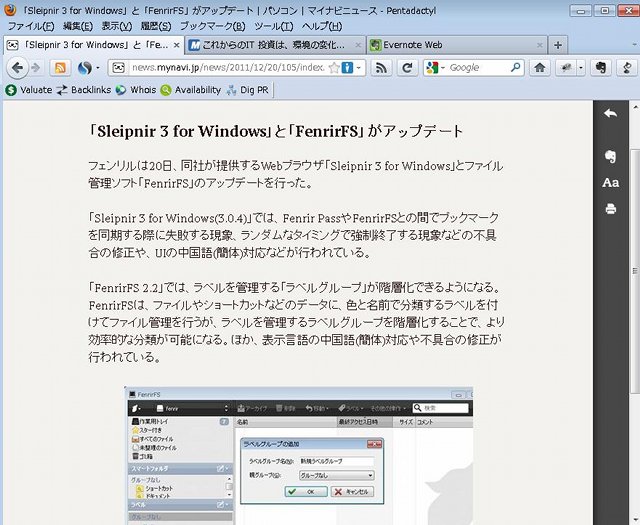640x525 pixels.
Task: Click the Dig PR bookmark
Action: pyautogui.click(x=247, y=90)
